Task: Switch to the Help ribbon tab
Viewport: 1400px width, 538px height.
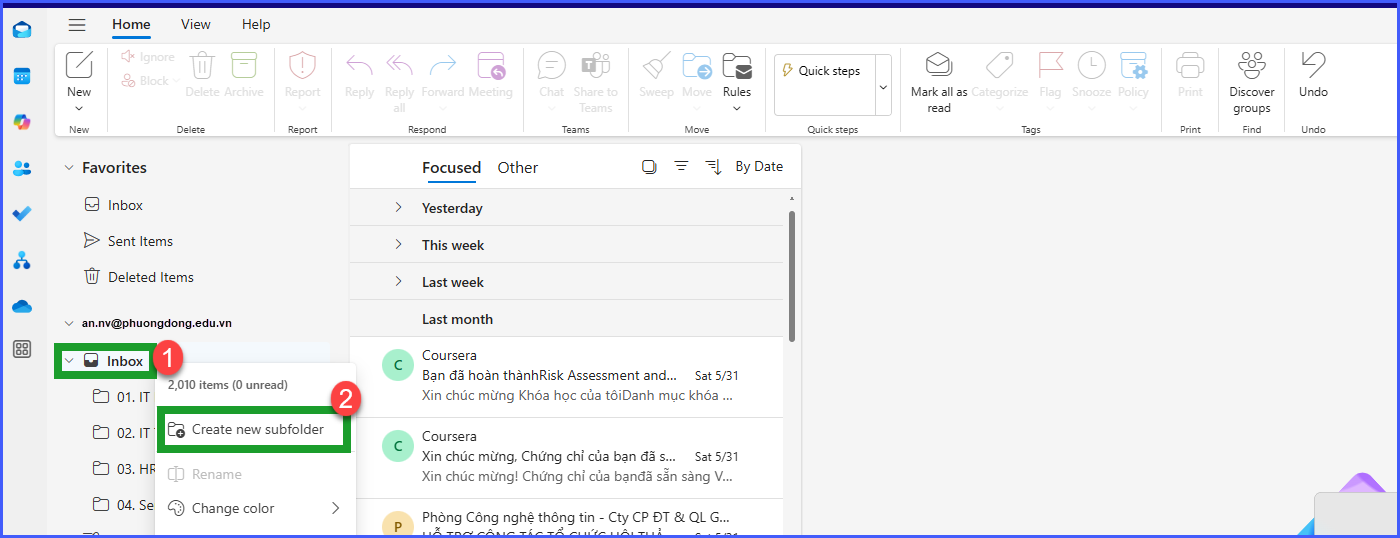Action: (x=256, y=24)
